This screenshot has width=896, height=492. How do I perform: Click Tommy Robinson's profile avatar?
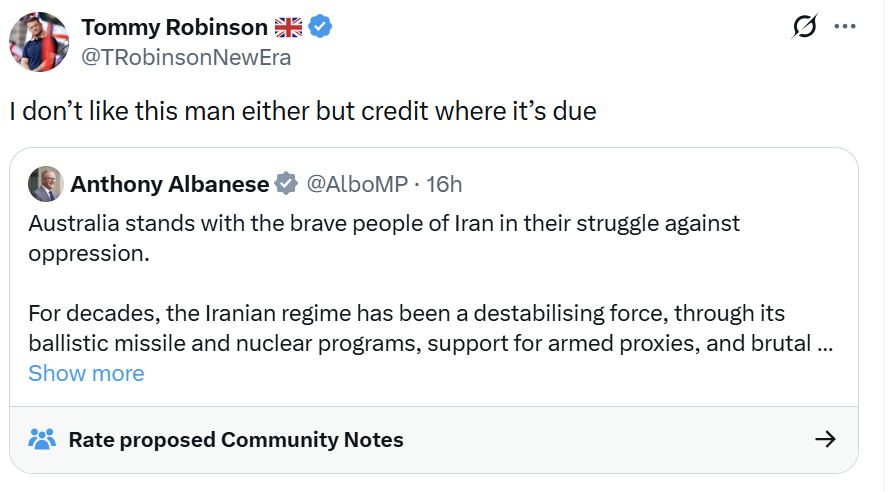click(39, 42)
